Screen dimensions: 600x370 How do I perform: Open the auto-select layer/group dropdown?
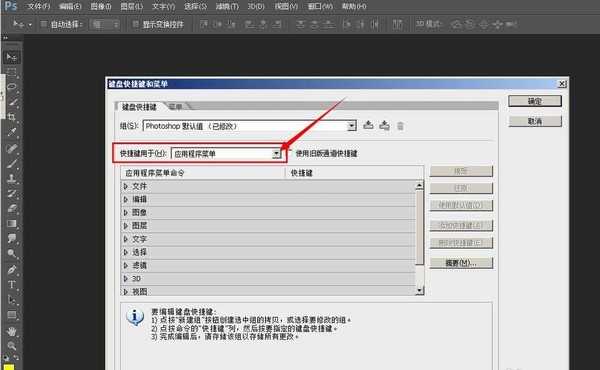coord(103,24)
